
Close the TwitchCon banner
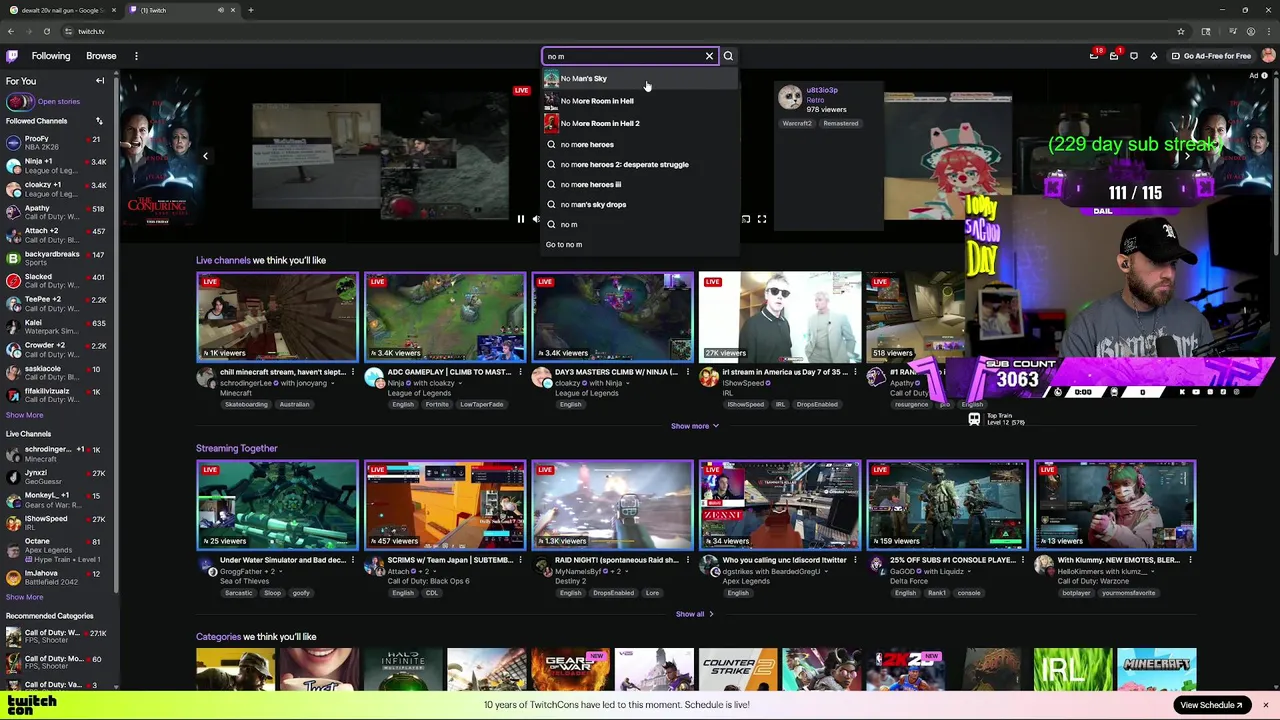click(x=1265, y=705)
